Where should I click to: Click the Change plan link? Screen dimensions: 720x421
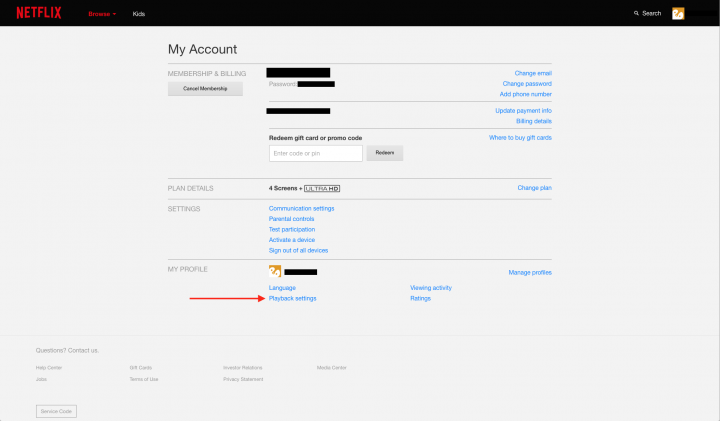click(534, 188)
